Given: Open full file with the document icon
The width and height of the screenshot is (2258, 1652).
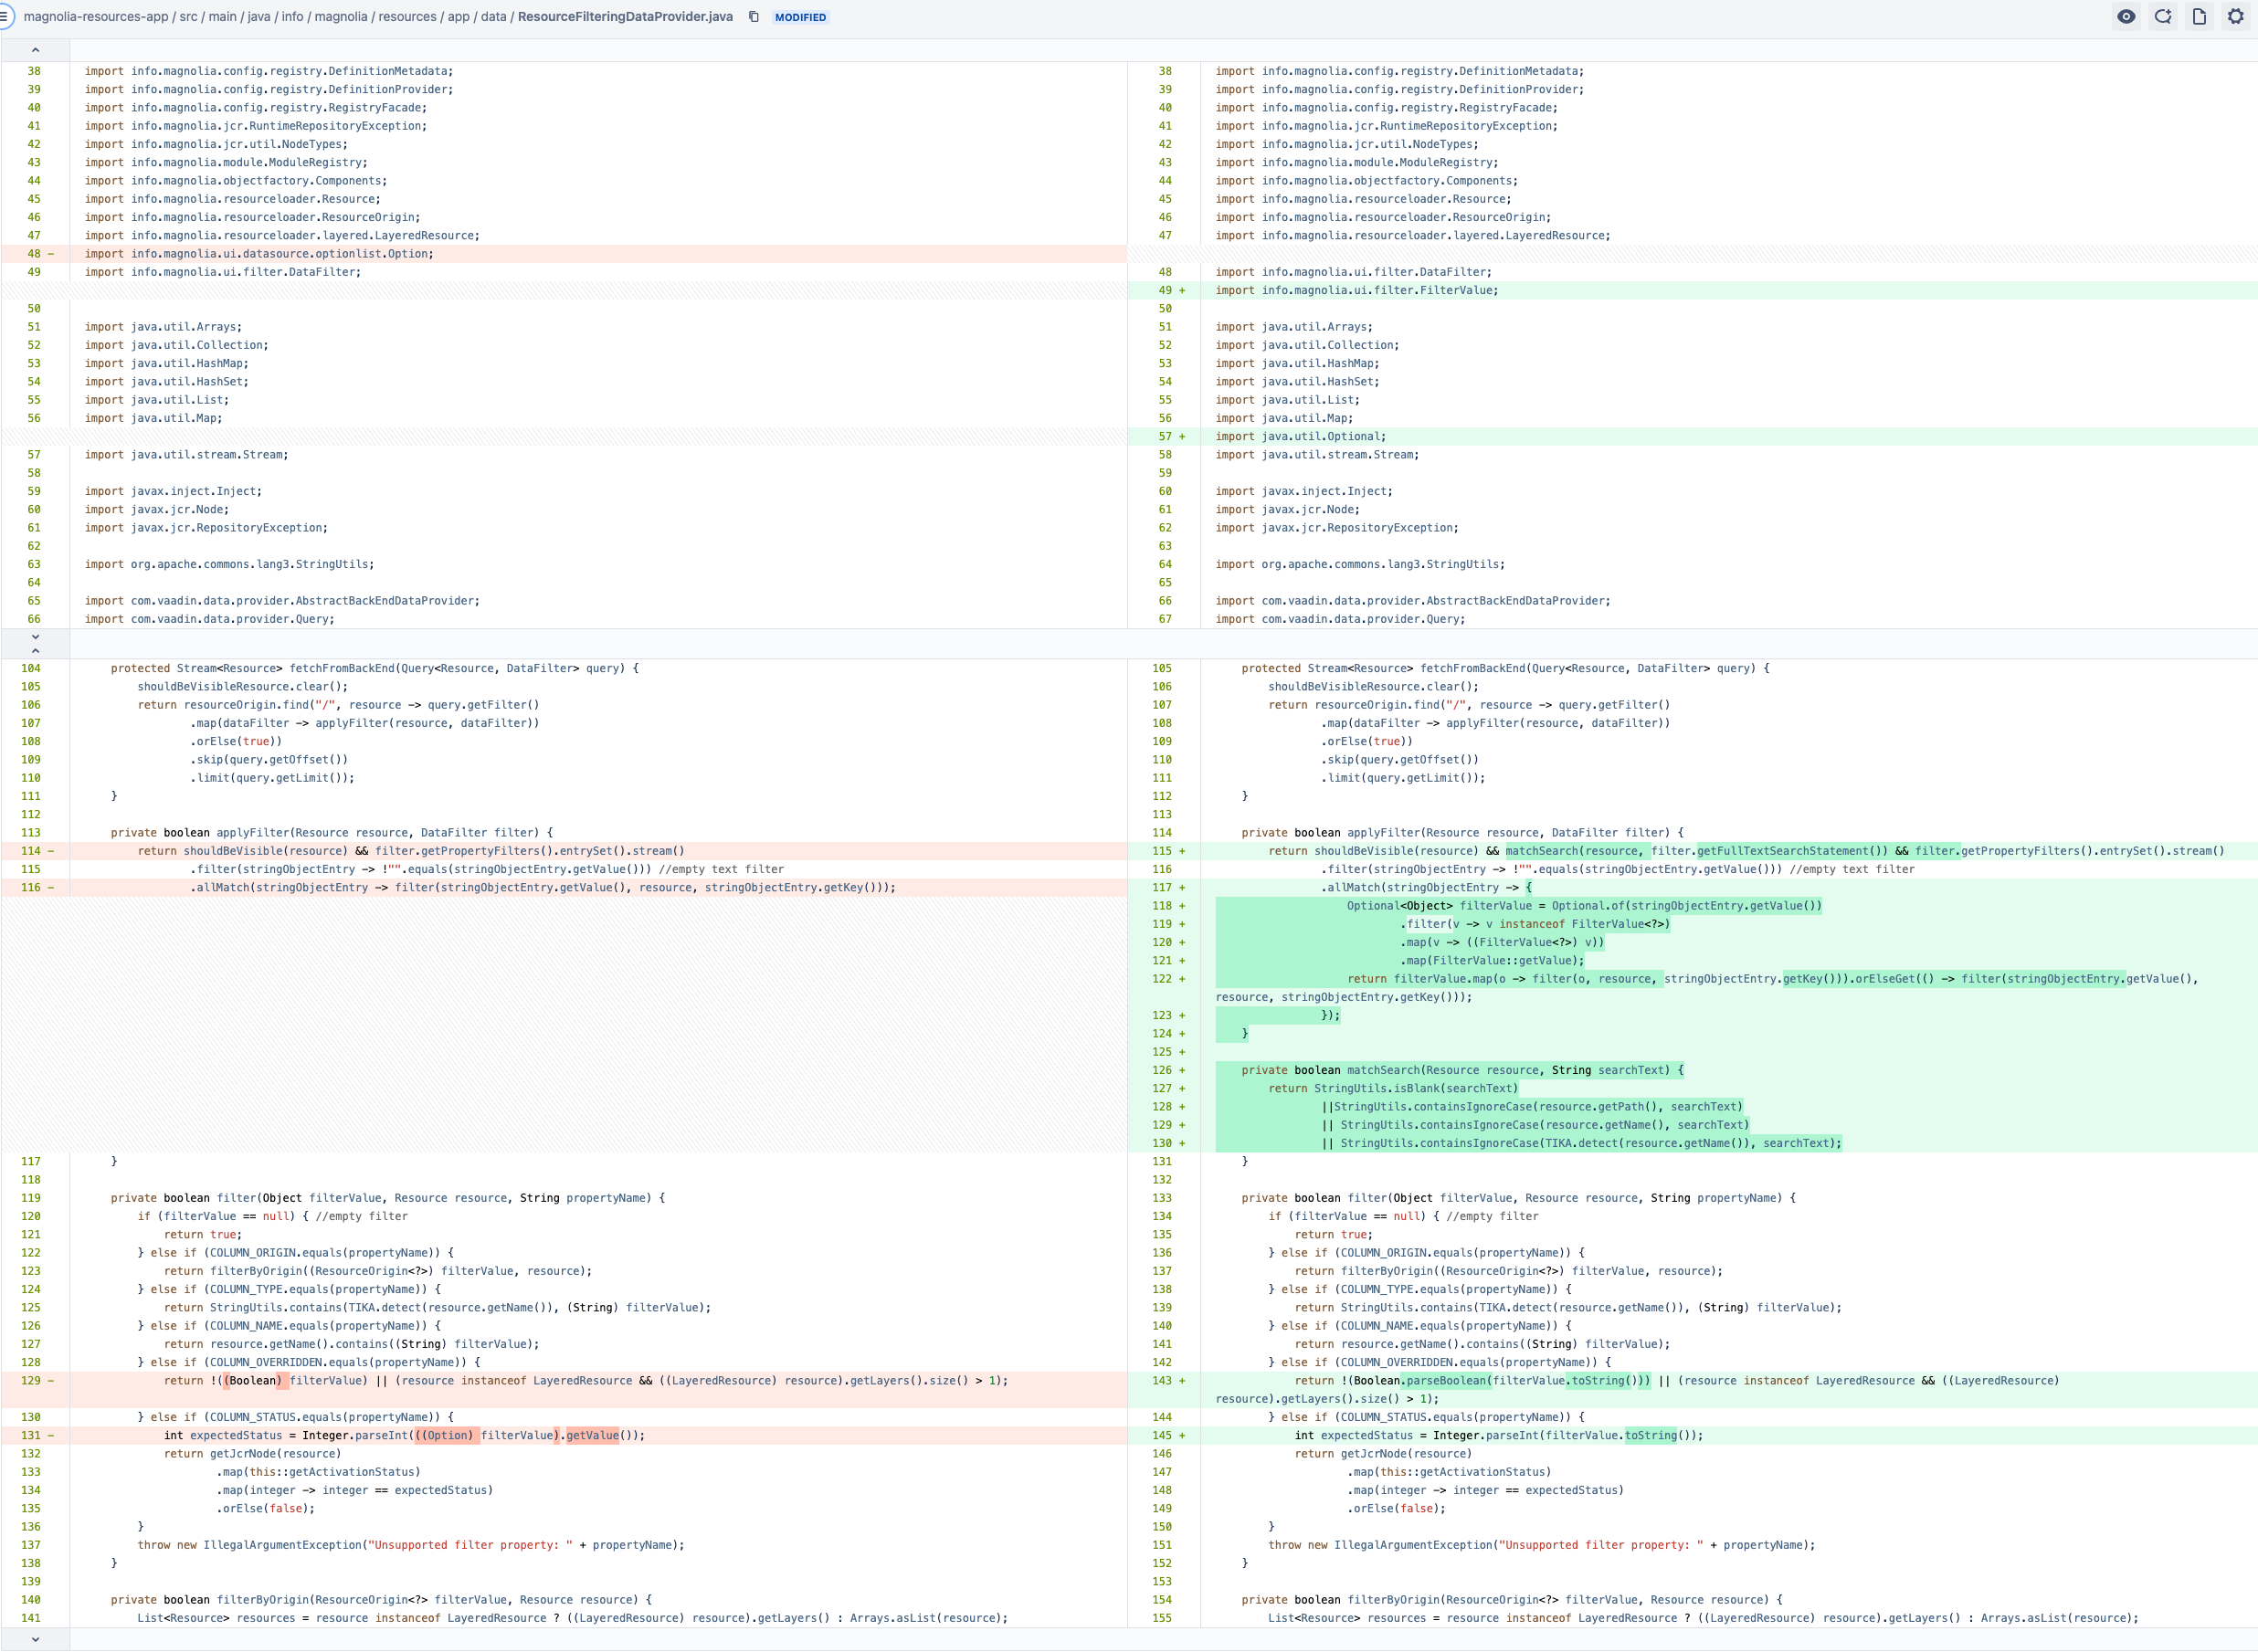Looking at the screenshot, I should [x=2199, y=17].
